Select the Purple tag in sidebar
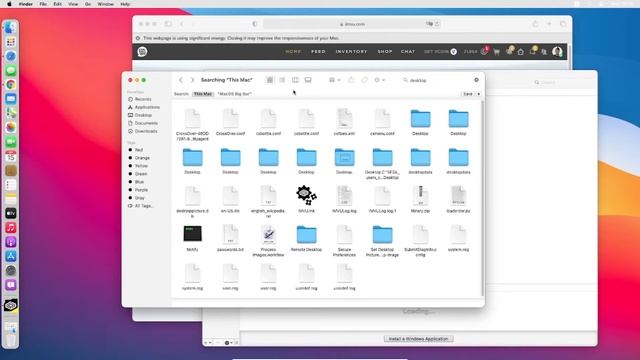 point(141,190)
